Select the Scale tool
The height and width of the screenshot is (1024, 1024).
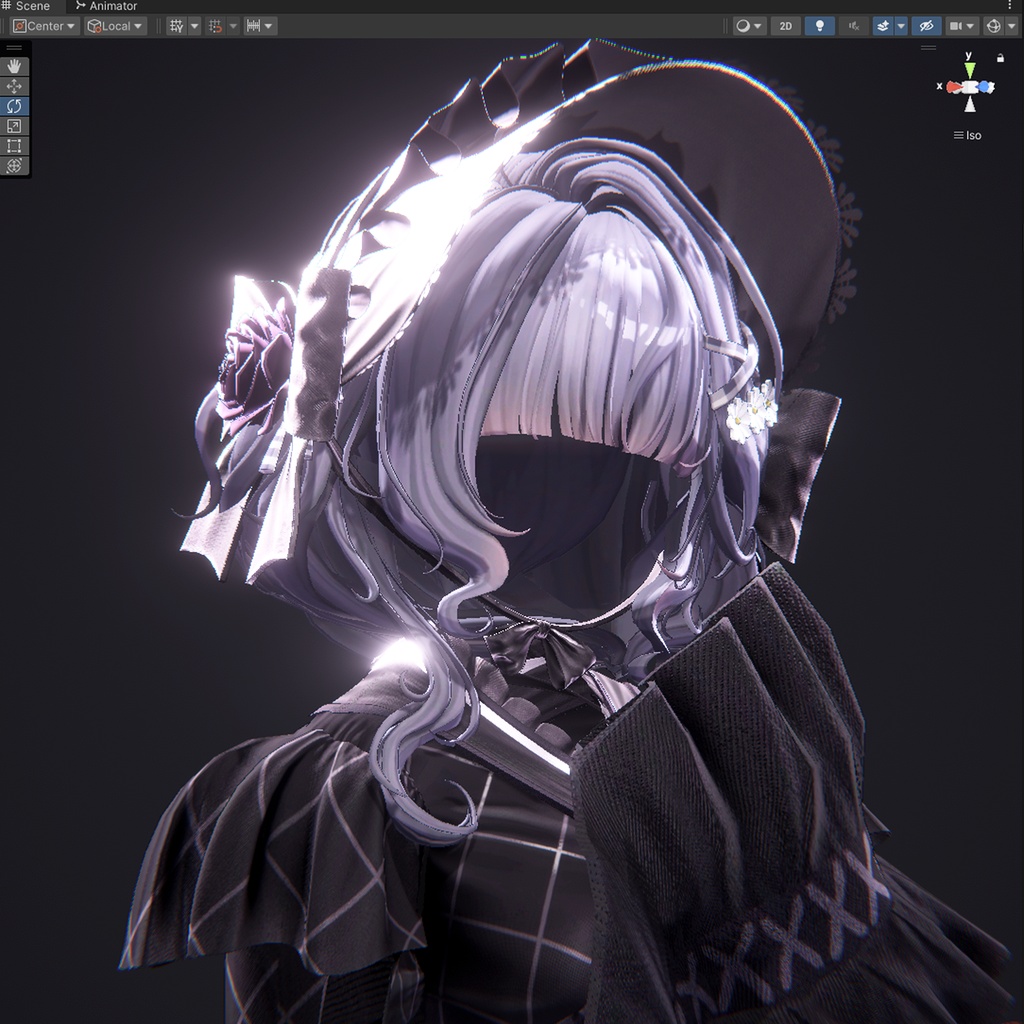(14, 126)
